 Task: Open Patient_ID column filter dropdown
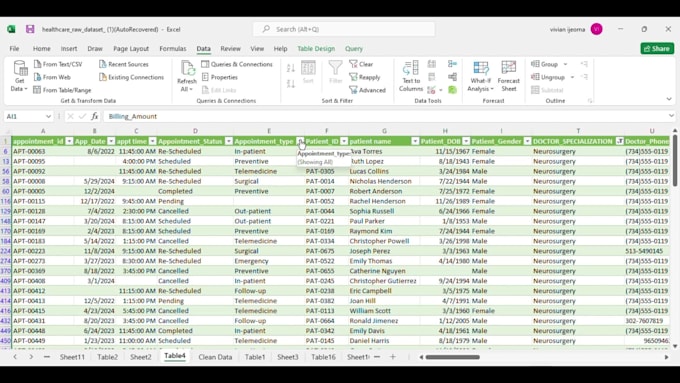tap(344, 141)
